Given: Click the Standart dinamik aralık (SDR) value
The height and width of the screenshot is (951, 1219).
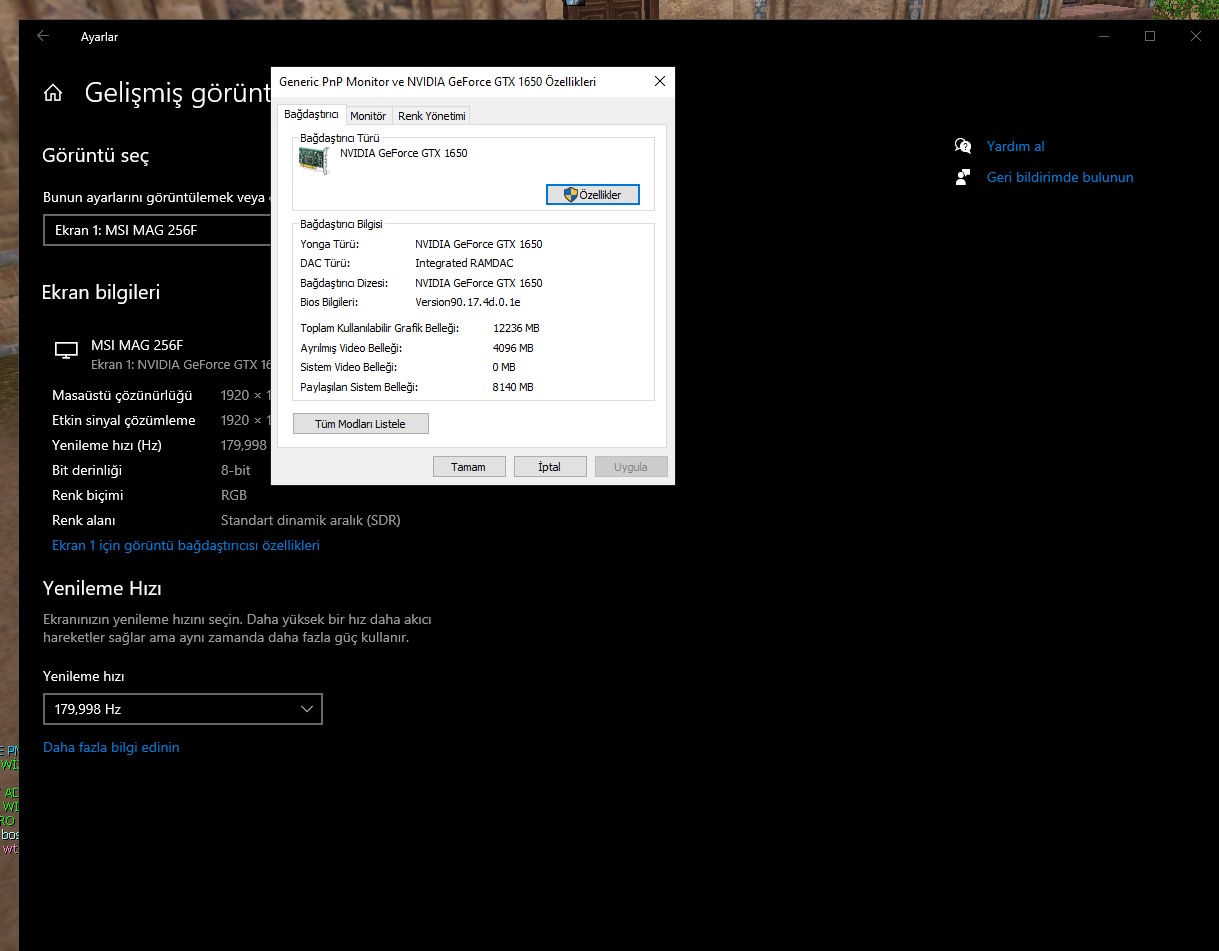Looking at the screenshot, I should tap(310, 520).
